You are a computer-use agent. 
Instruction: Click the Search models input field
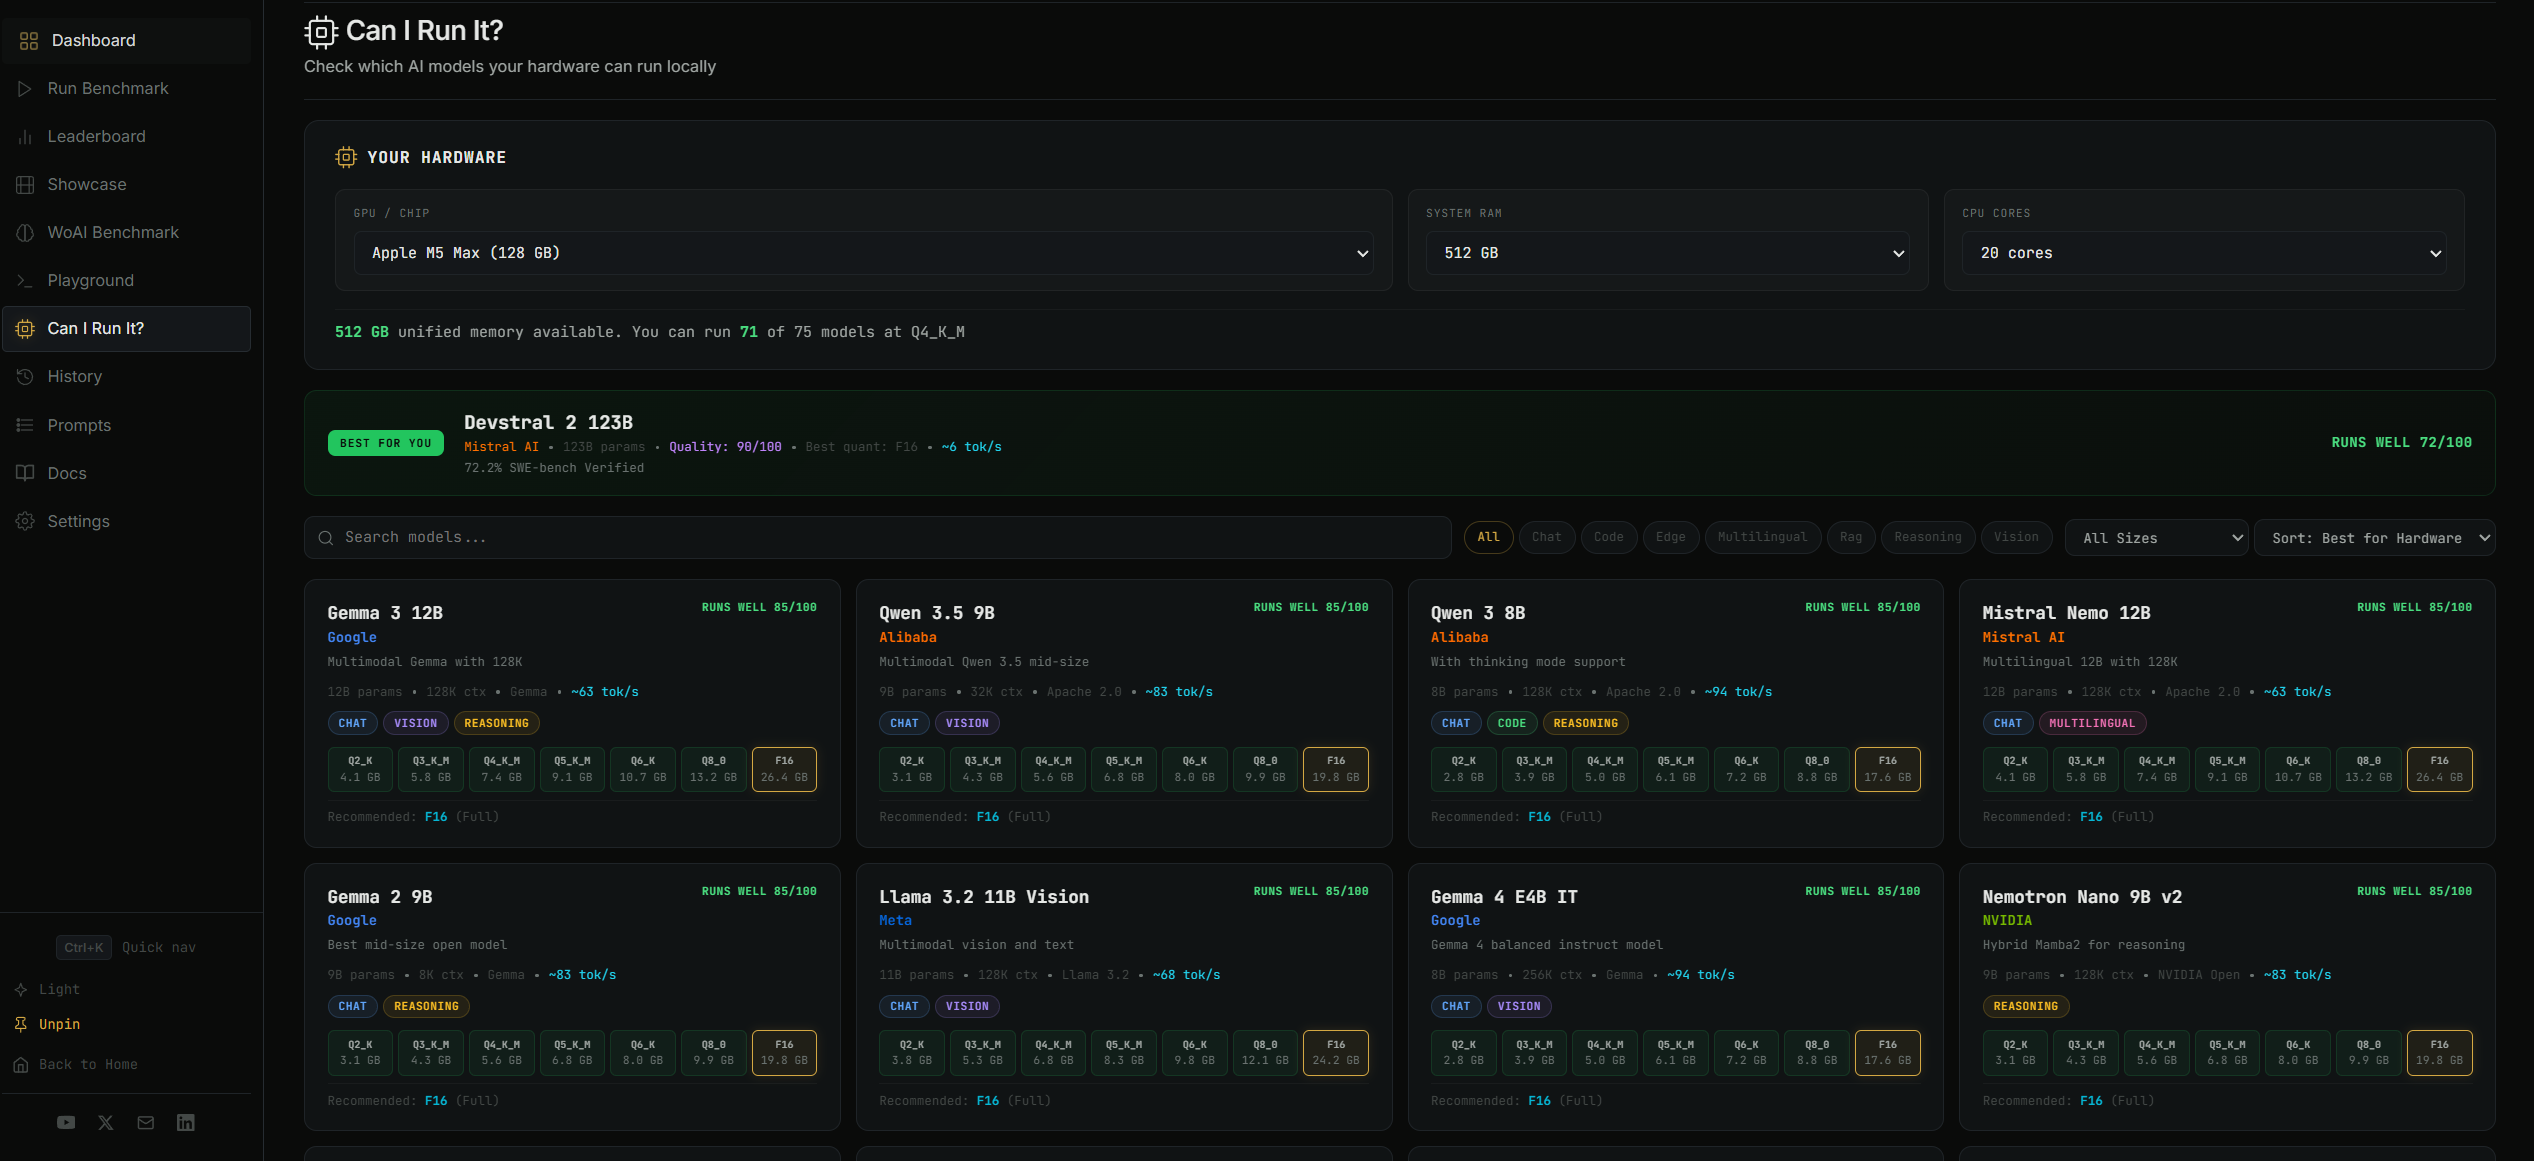877,538
